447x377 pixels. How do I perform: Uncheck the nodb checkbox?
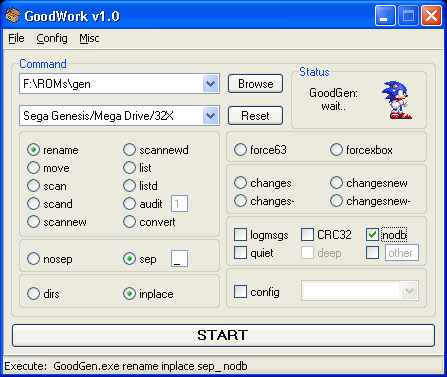coord(372,235)
